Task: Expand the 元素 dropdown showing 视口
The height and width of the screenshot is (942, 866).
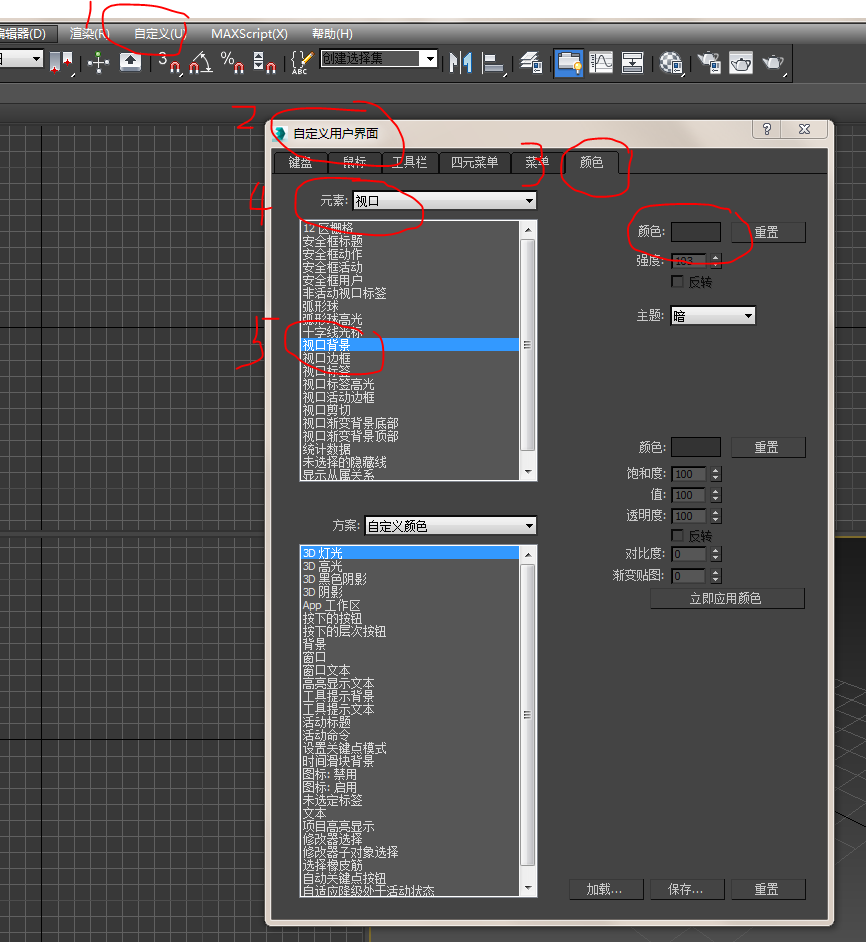Action: (x=445, y=201)
